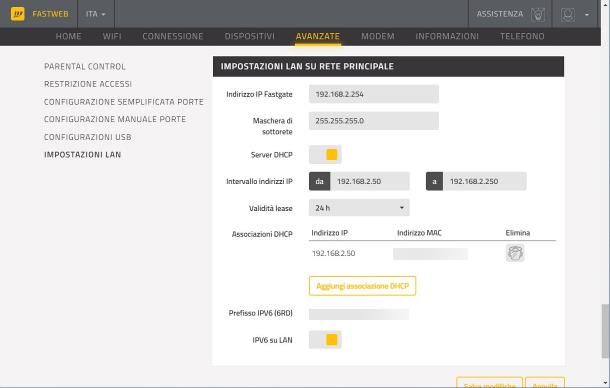Open the ITA language dropdown
610x388 pixels.
tap(96, 14)
